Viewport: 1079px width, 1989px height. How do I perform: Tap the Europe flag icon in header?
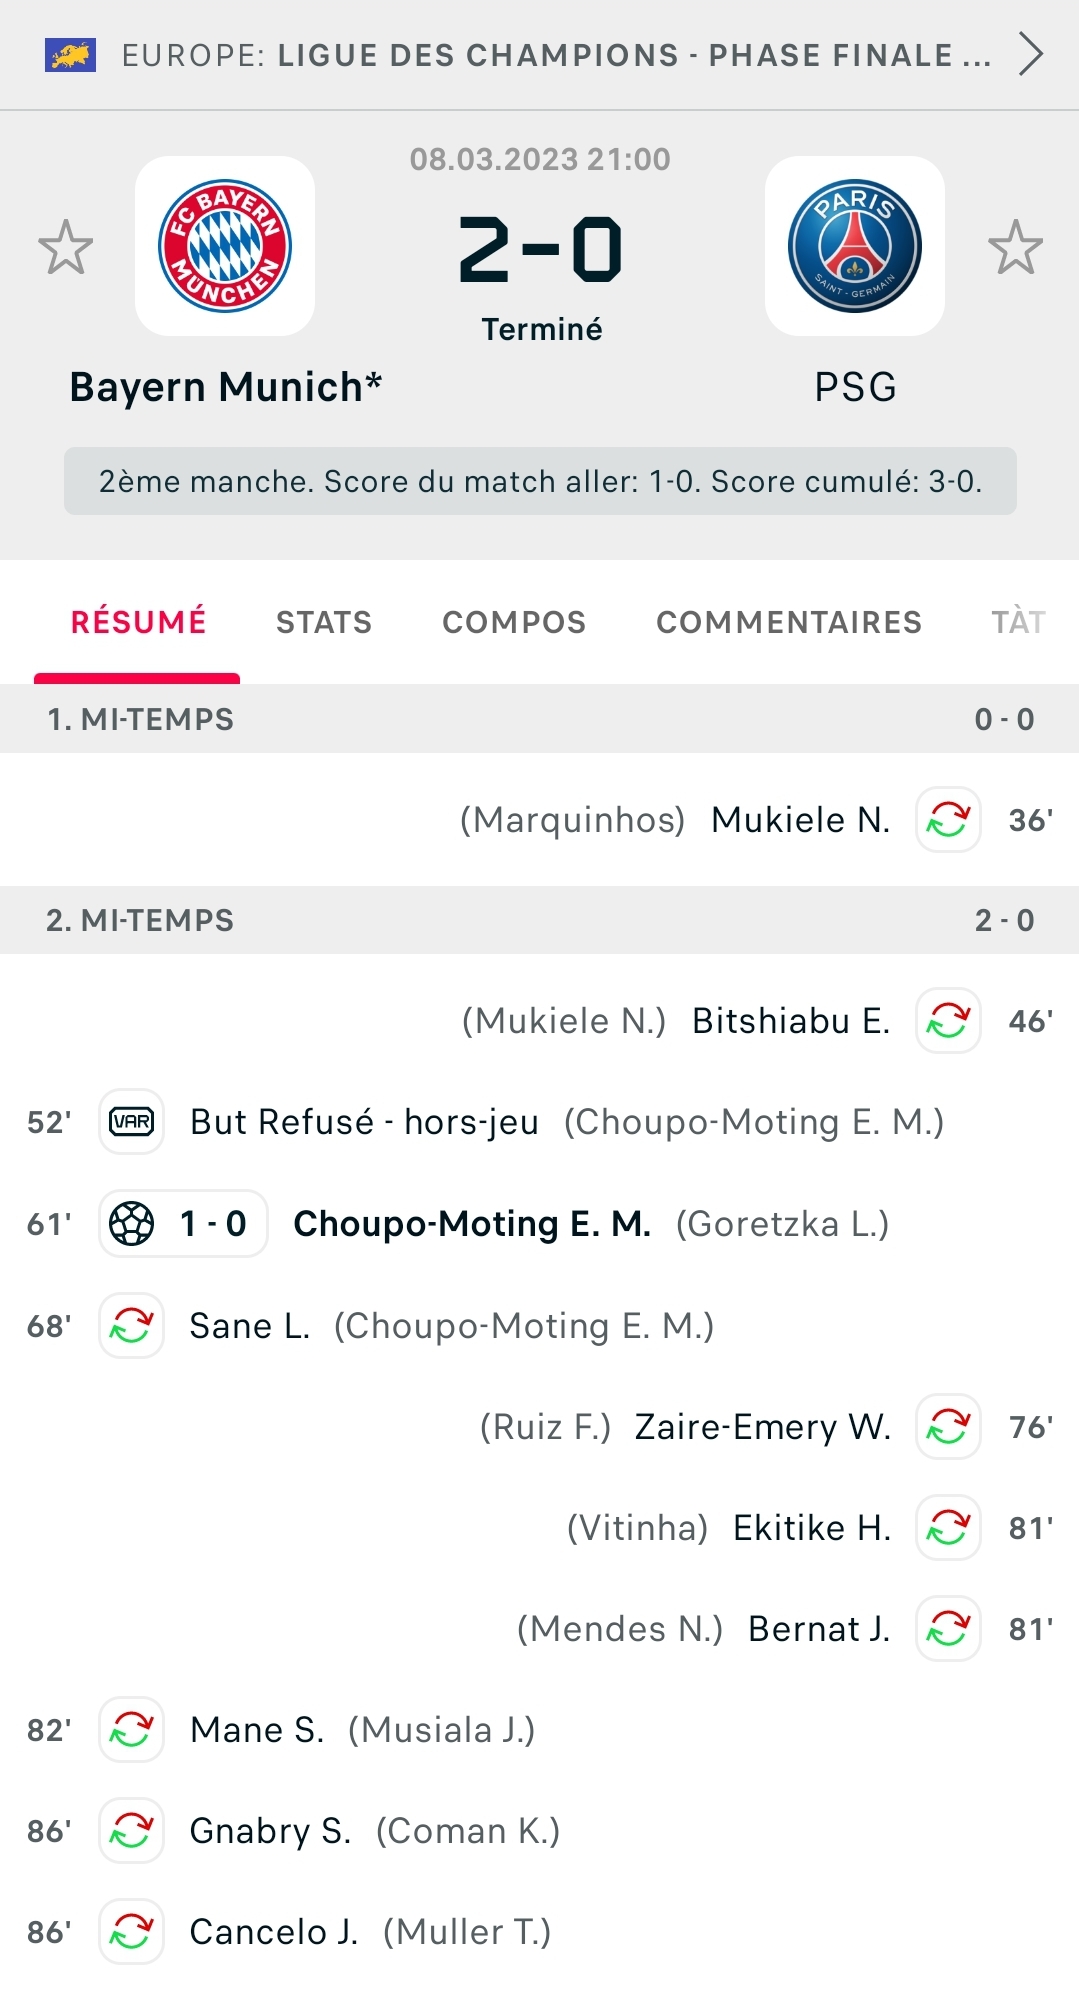pyautogui.click(x=71, y=55)
